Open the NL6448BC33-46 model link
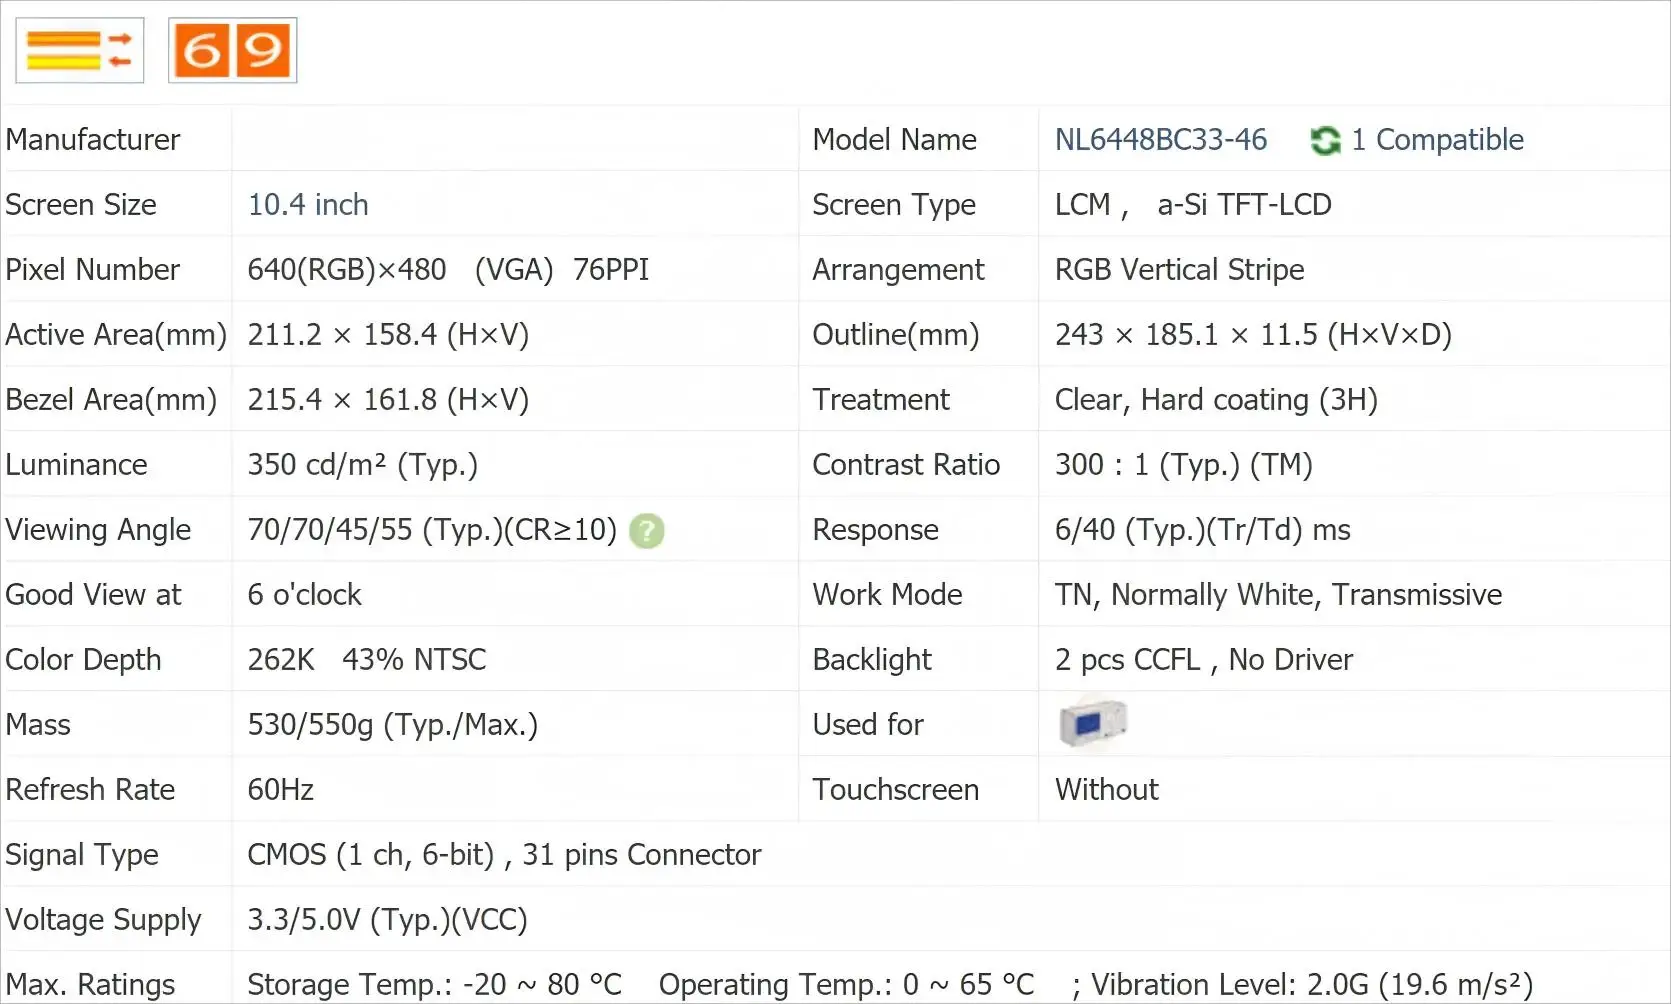The height and width of the screenshot is (1004, 1671). [x=1160, y=140]
